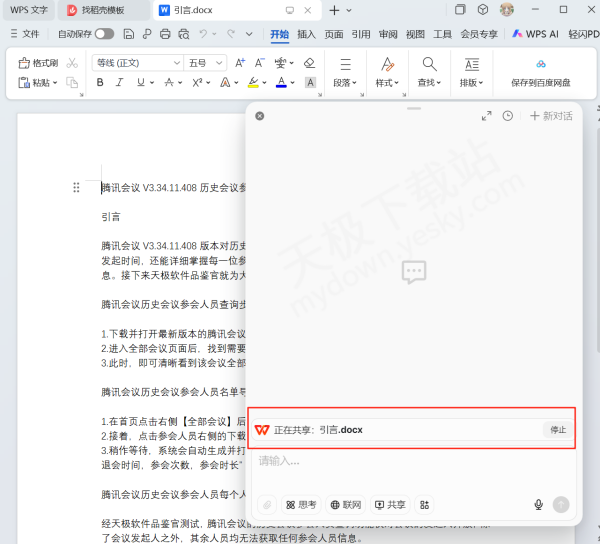Switch to the 视图 view tab
The height and width of the screenshot is (544, 600).
click(x=415, y=34)
